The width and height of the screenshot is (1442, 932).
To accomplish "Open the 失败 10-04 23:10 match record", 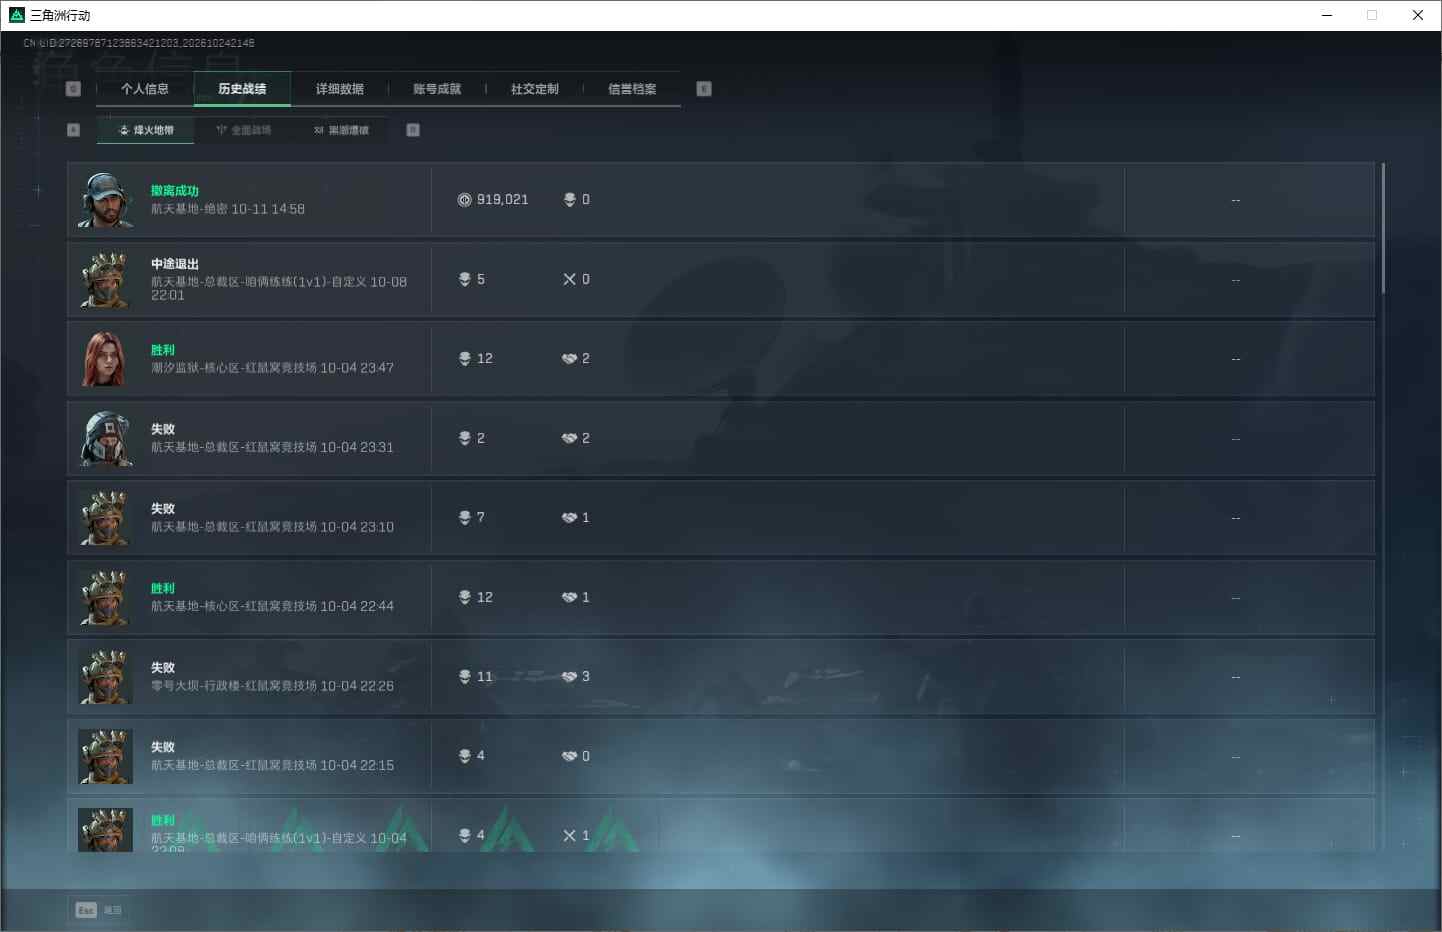I will (x=720, y=518).
